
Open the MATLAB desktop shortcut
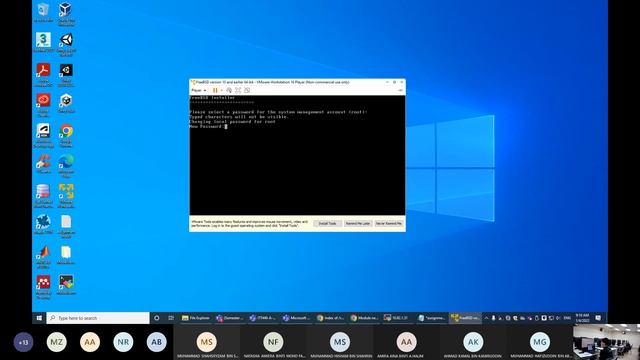(x=43, y=256)
